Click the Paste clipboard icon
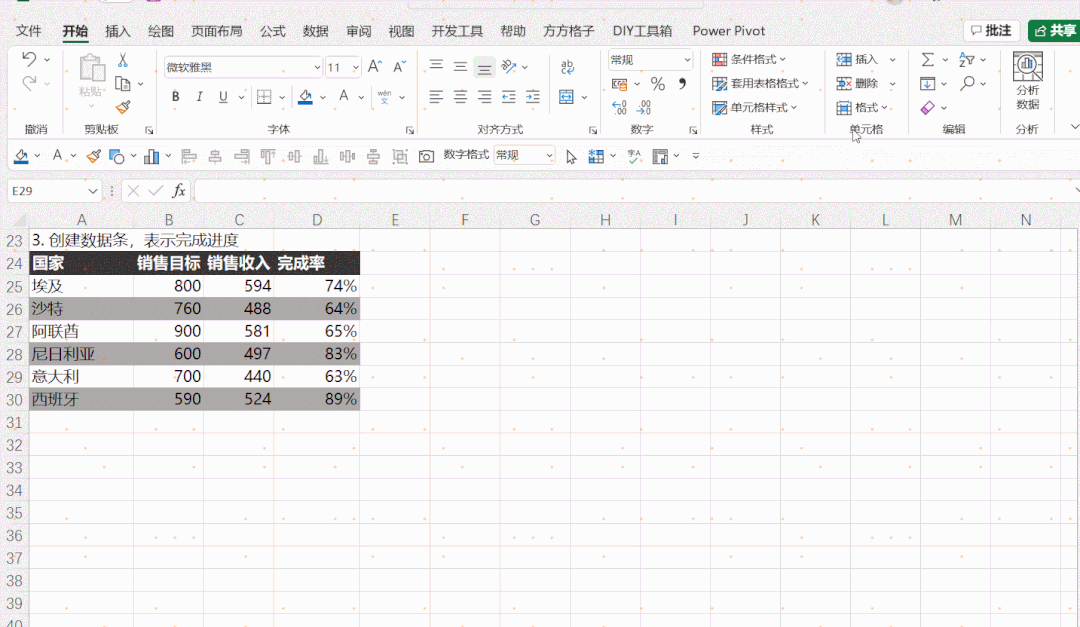This screenshot has width=1080, height=627. [x=91, y=68]
